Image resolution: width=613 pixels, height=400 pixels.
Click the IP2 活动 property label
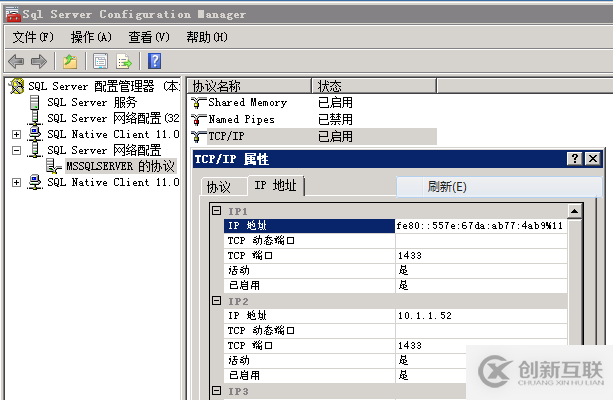[x=309, y=360]
